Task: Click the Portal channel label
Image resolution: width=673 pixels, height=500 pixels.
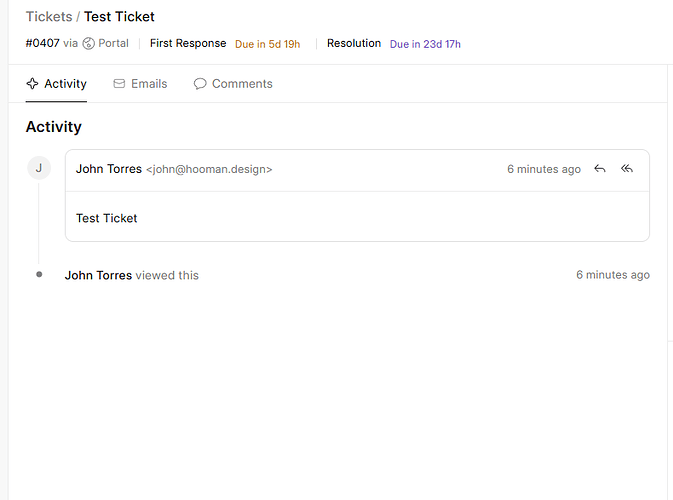Action: pos(113,43)
